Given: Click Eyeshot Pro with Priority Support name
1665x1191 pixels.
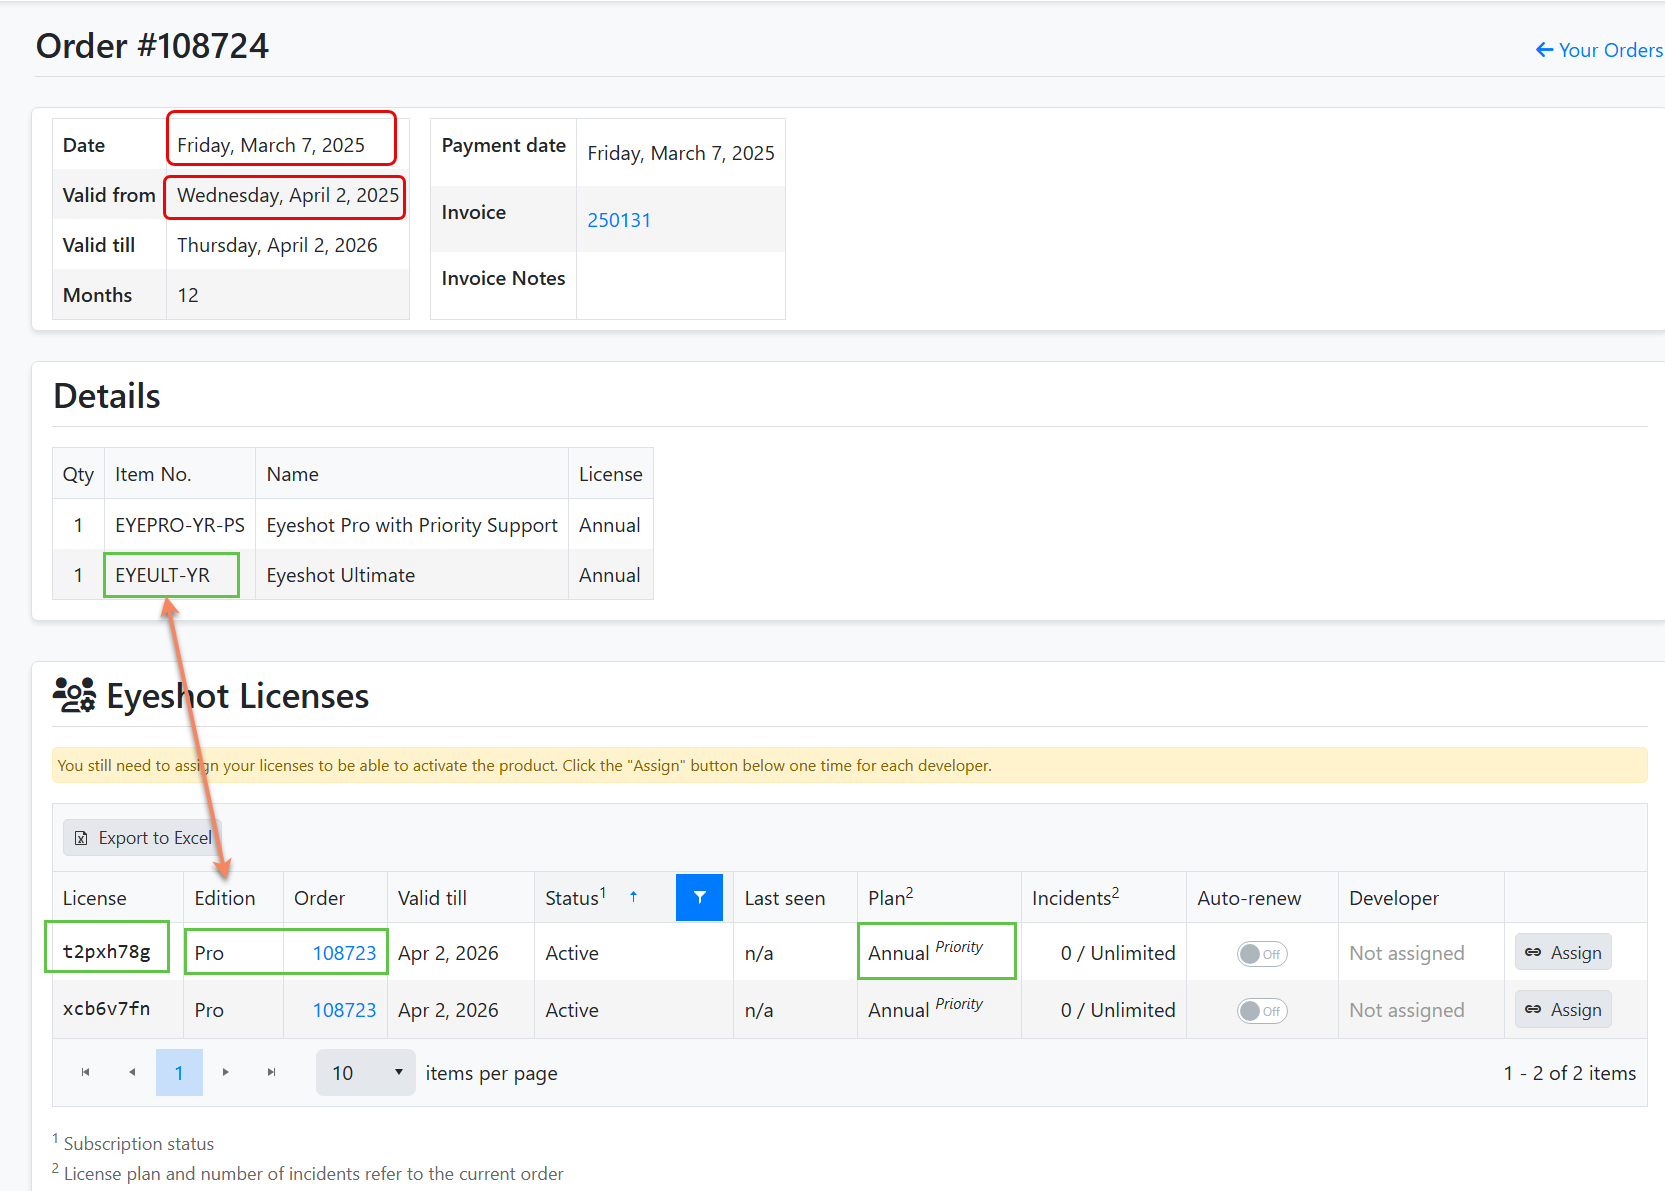Looking at the screenshot, I should [412, 525].
